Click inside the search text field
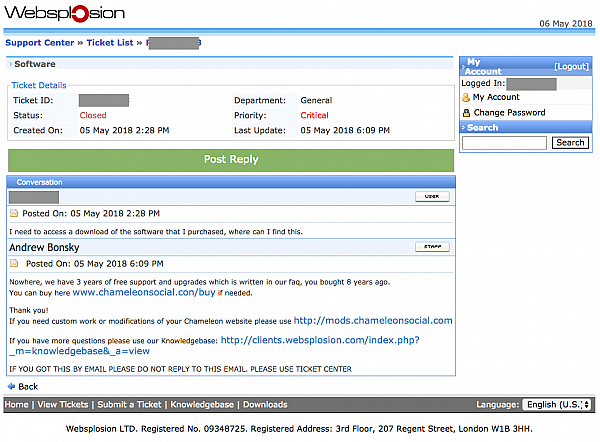This screenshot has height=442, width=600. 505,143
